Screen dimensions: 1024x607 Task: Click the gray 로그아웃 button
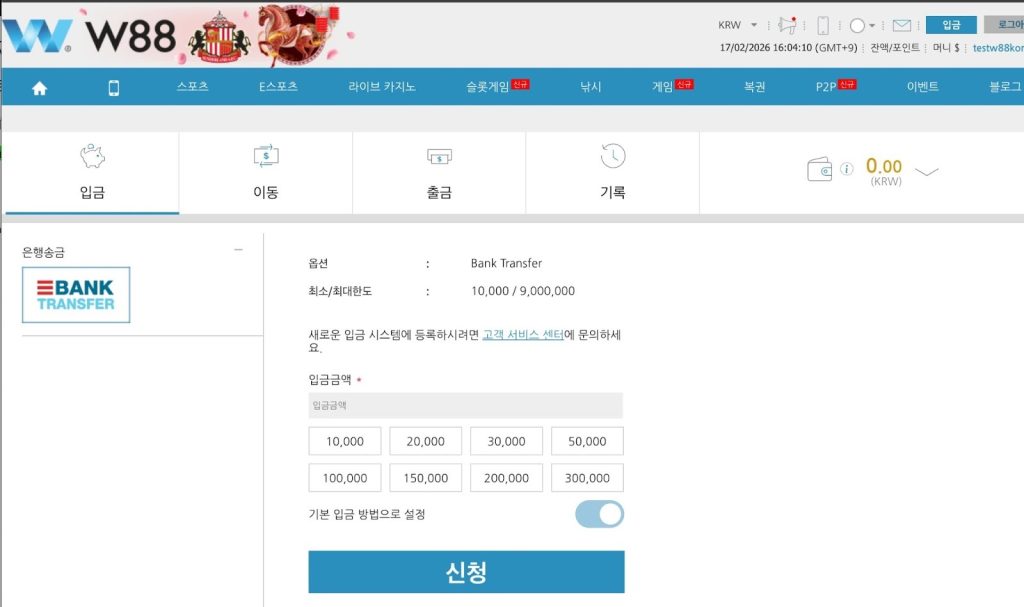(1004, 25)
